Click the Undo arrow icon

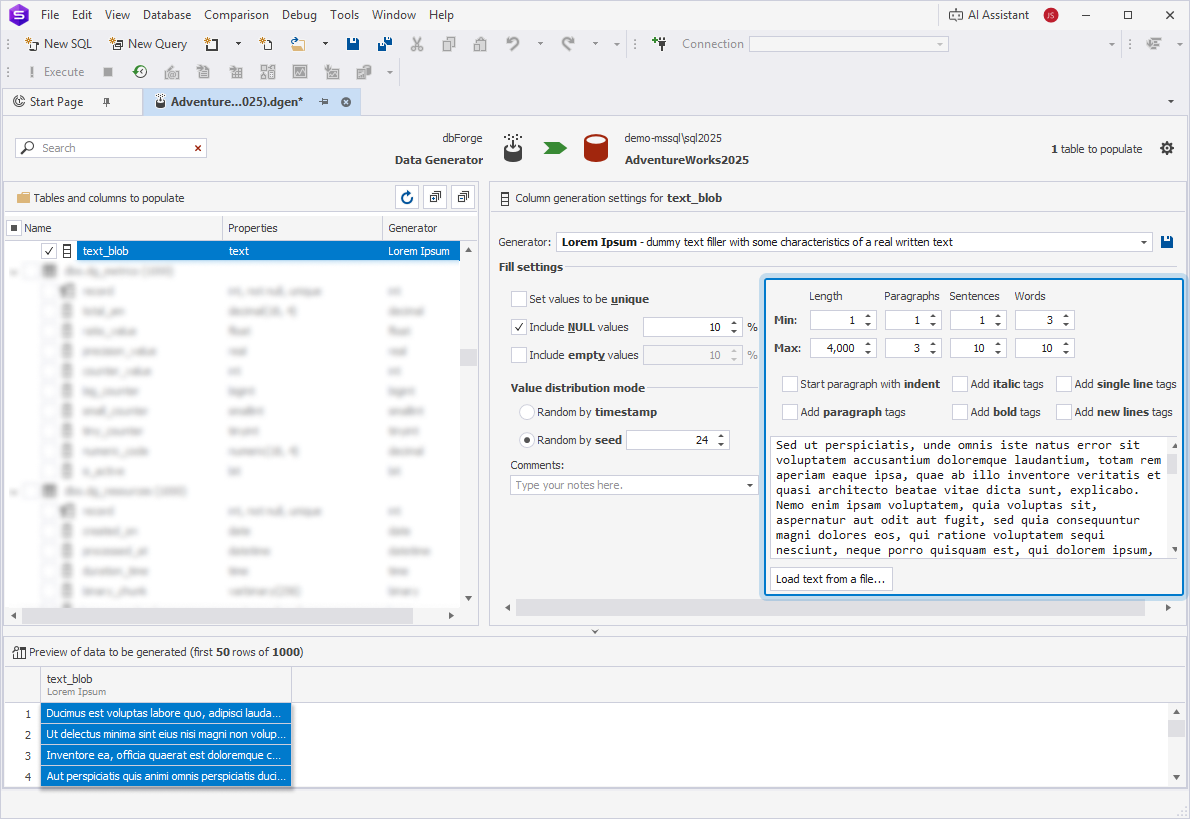(x=513, y=44)
